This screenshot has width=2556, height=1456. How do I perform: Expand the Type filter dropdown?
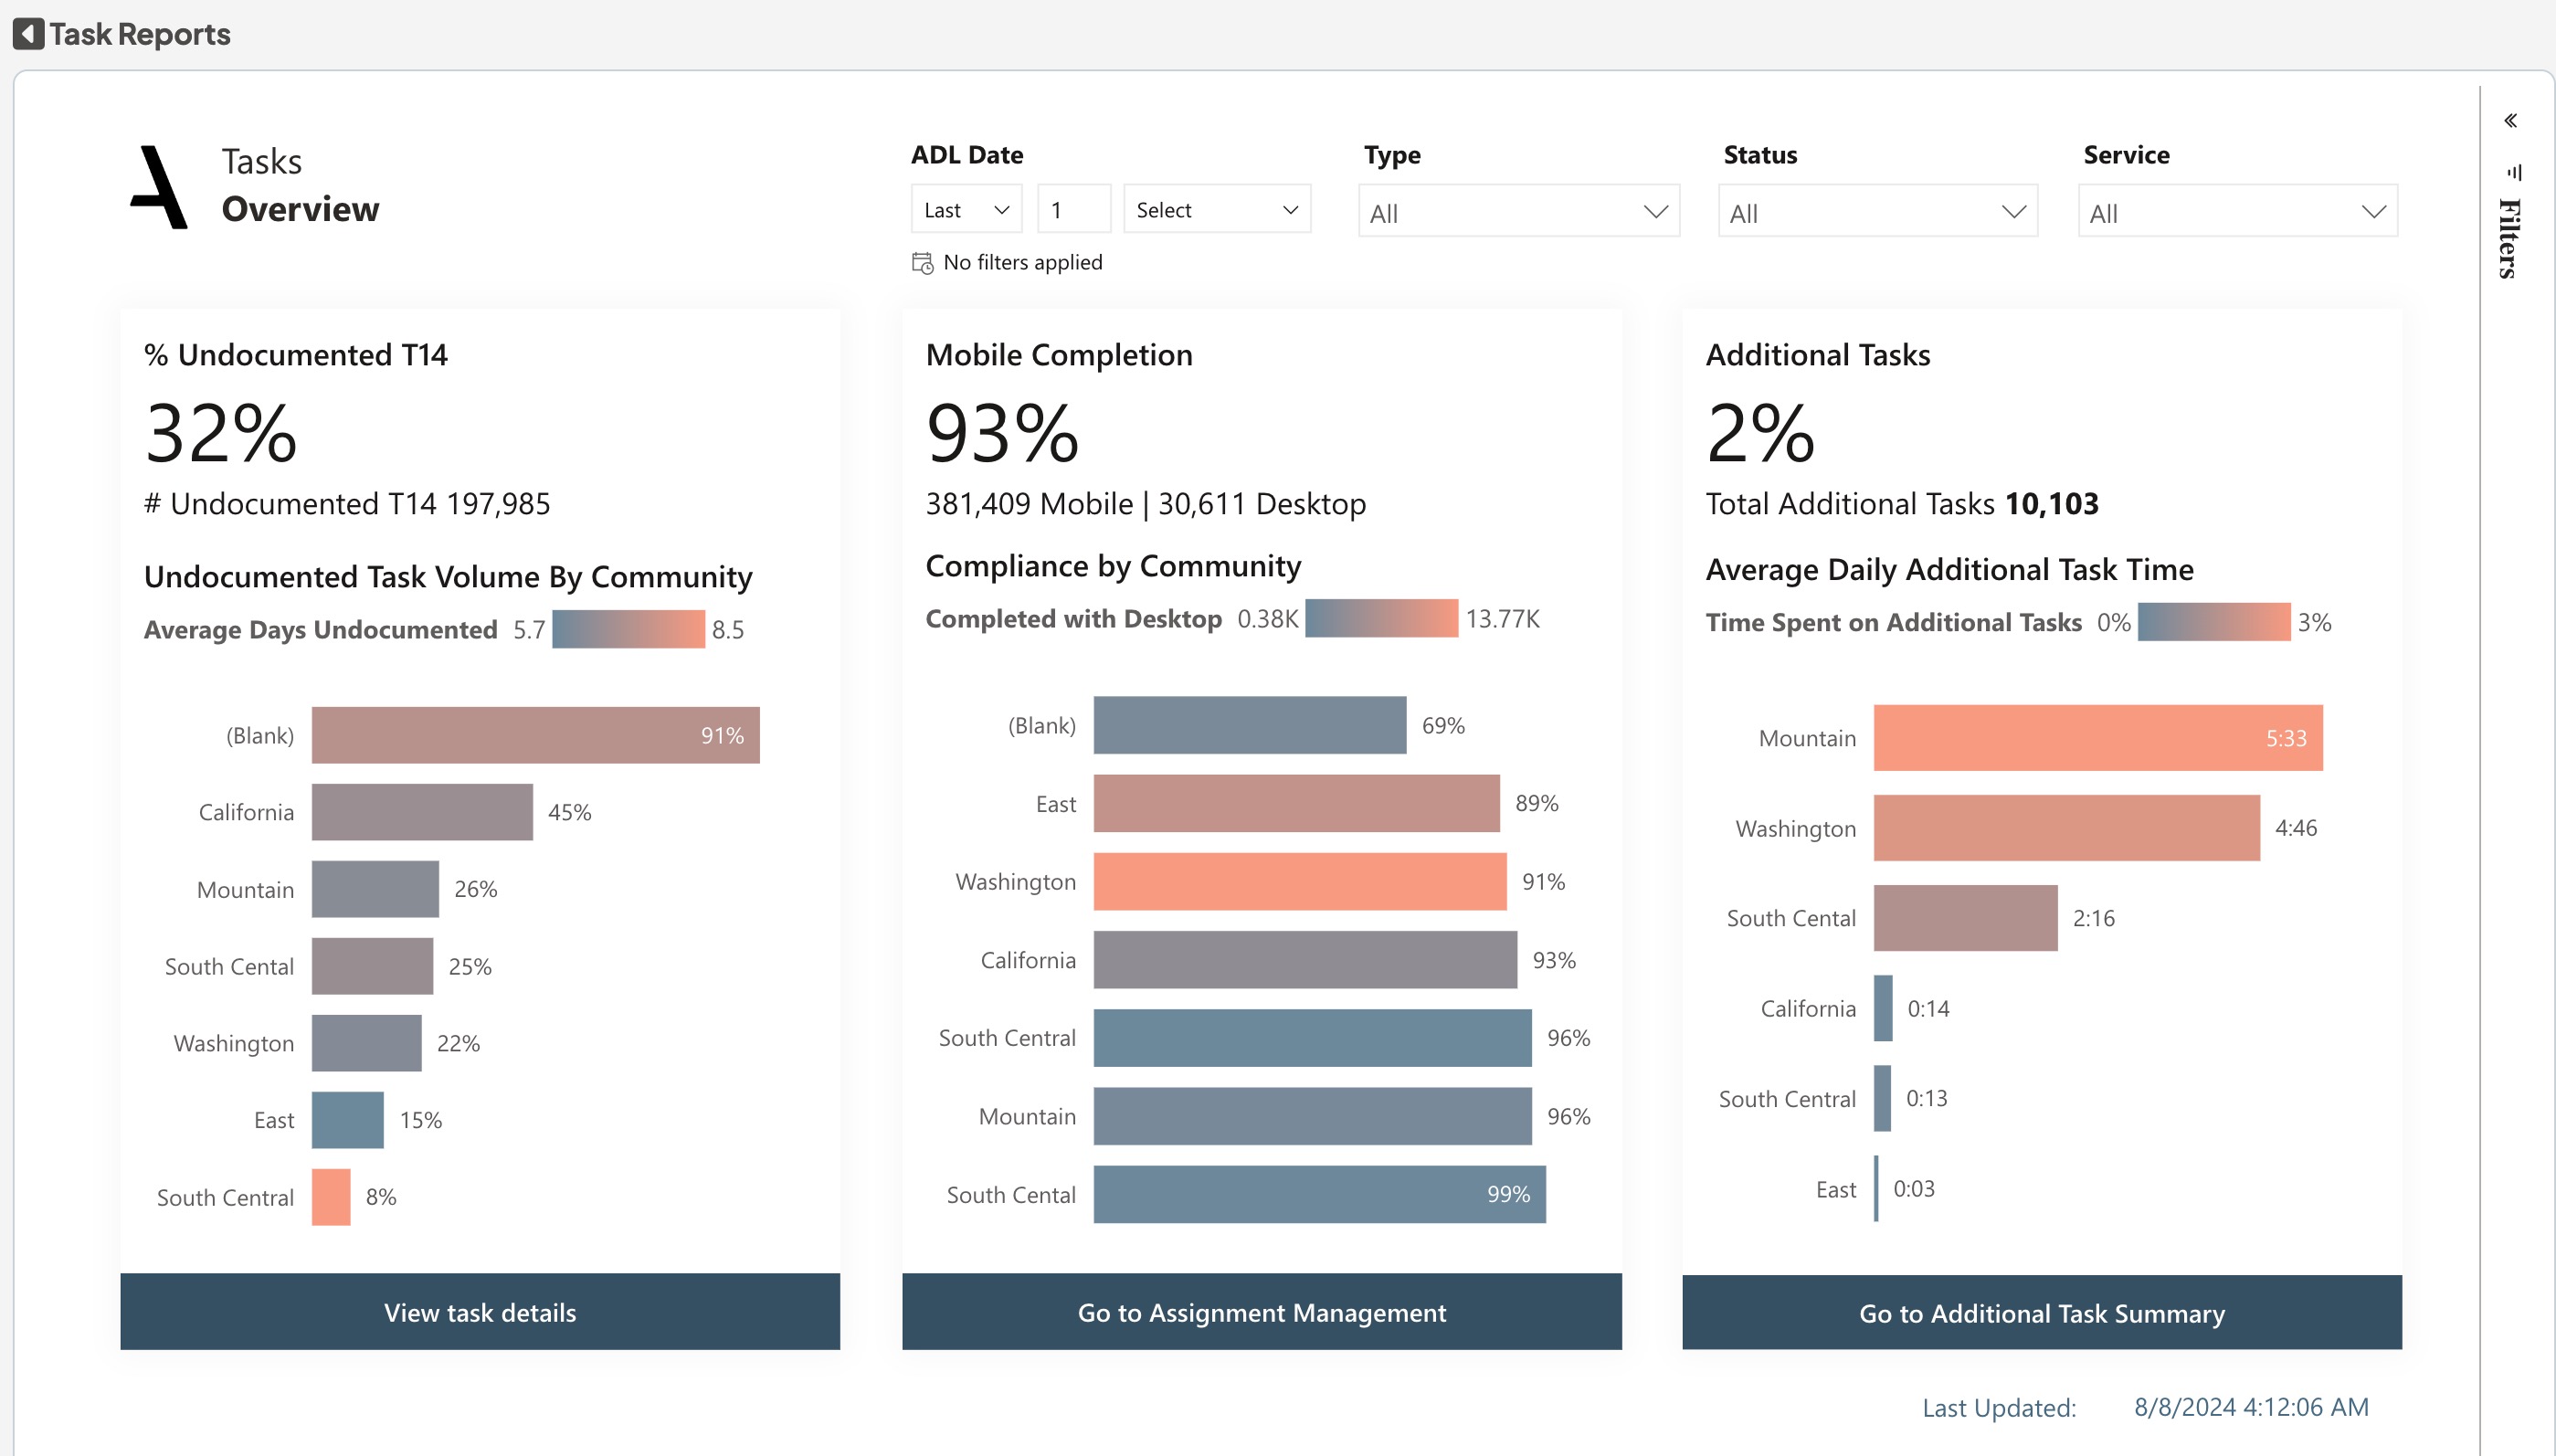pyautogui.click(x=1518, y=212)
